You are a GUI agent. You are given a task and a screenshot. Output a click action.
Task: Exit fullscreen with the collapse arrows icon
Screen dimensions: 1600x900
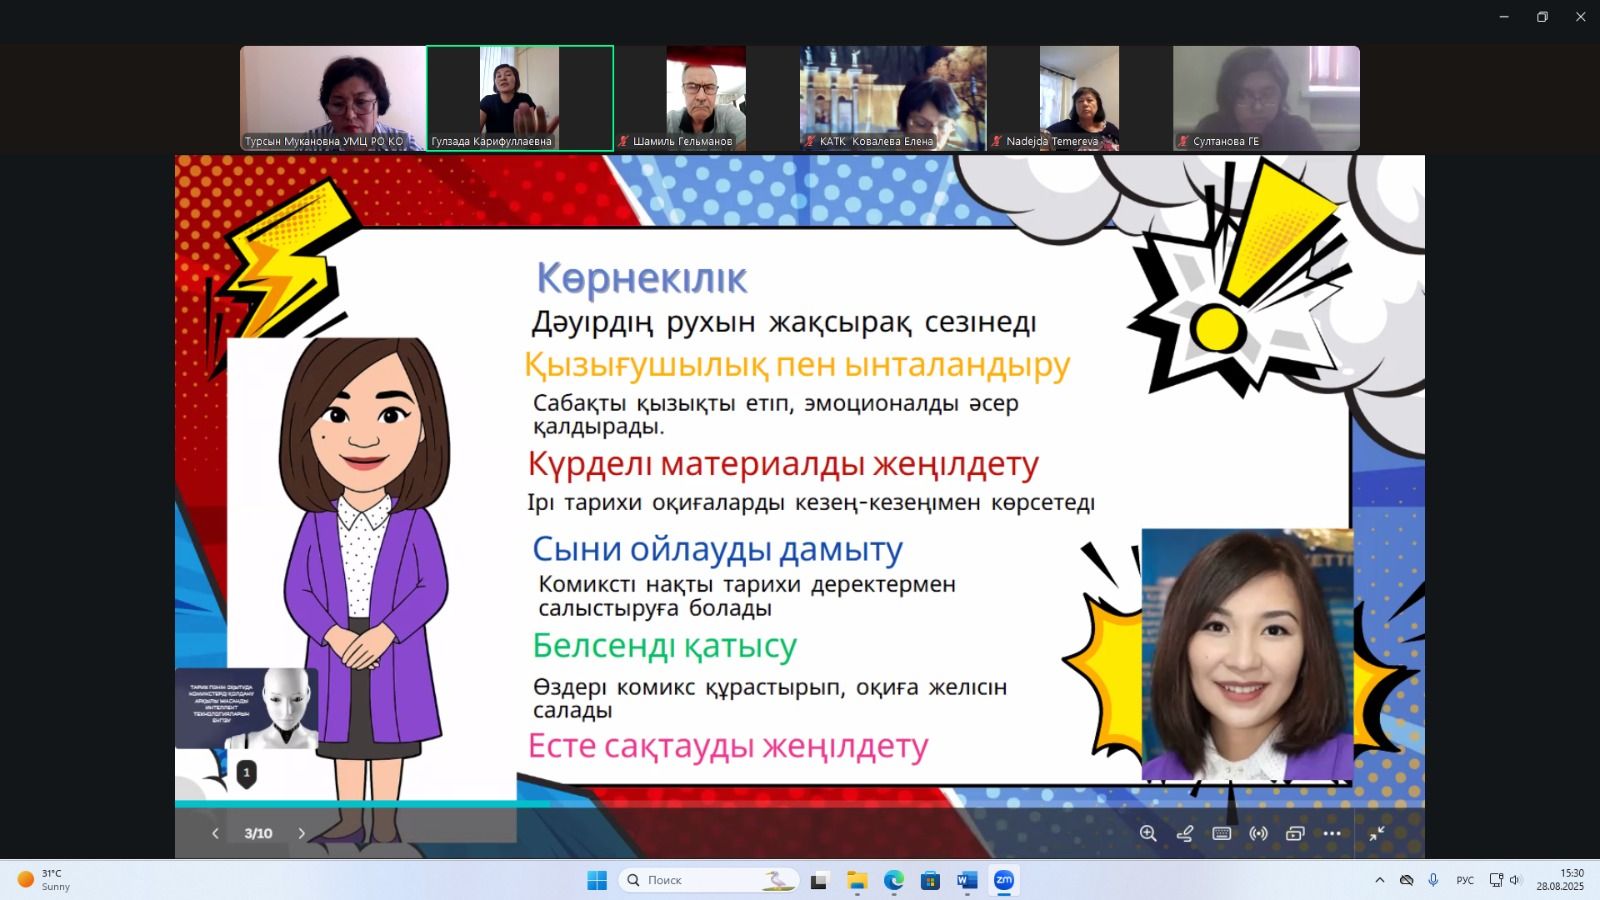pos(1377,833)
